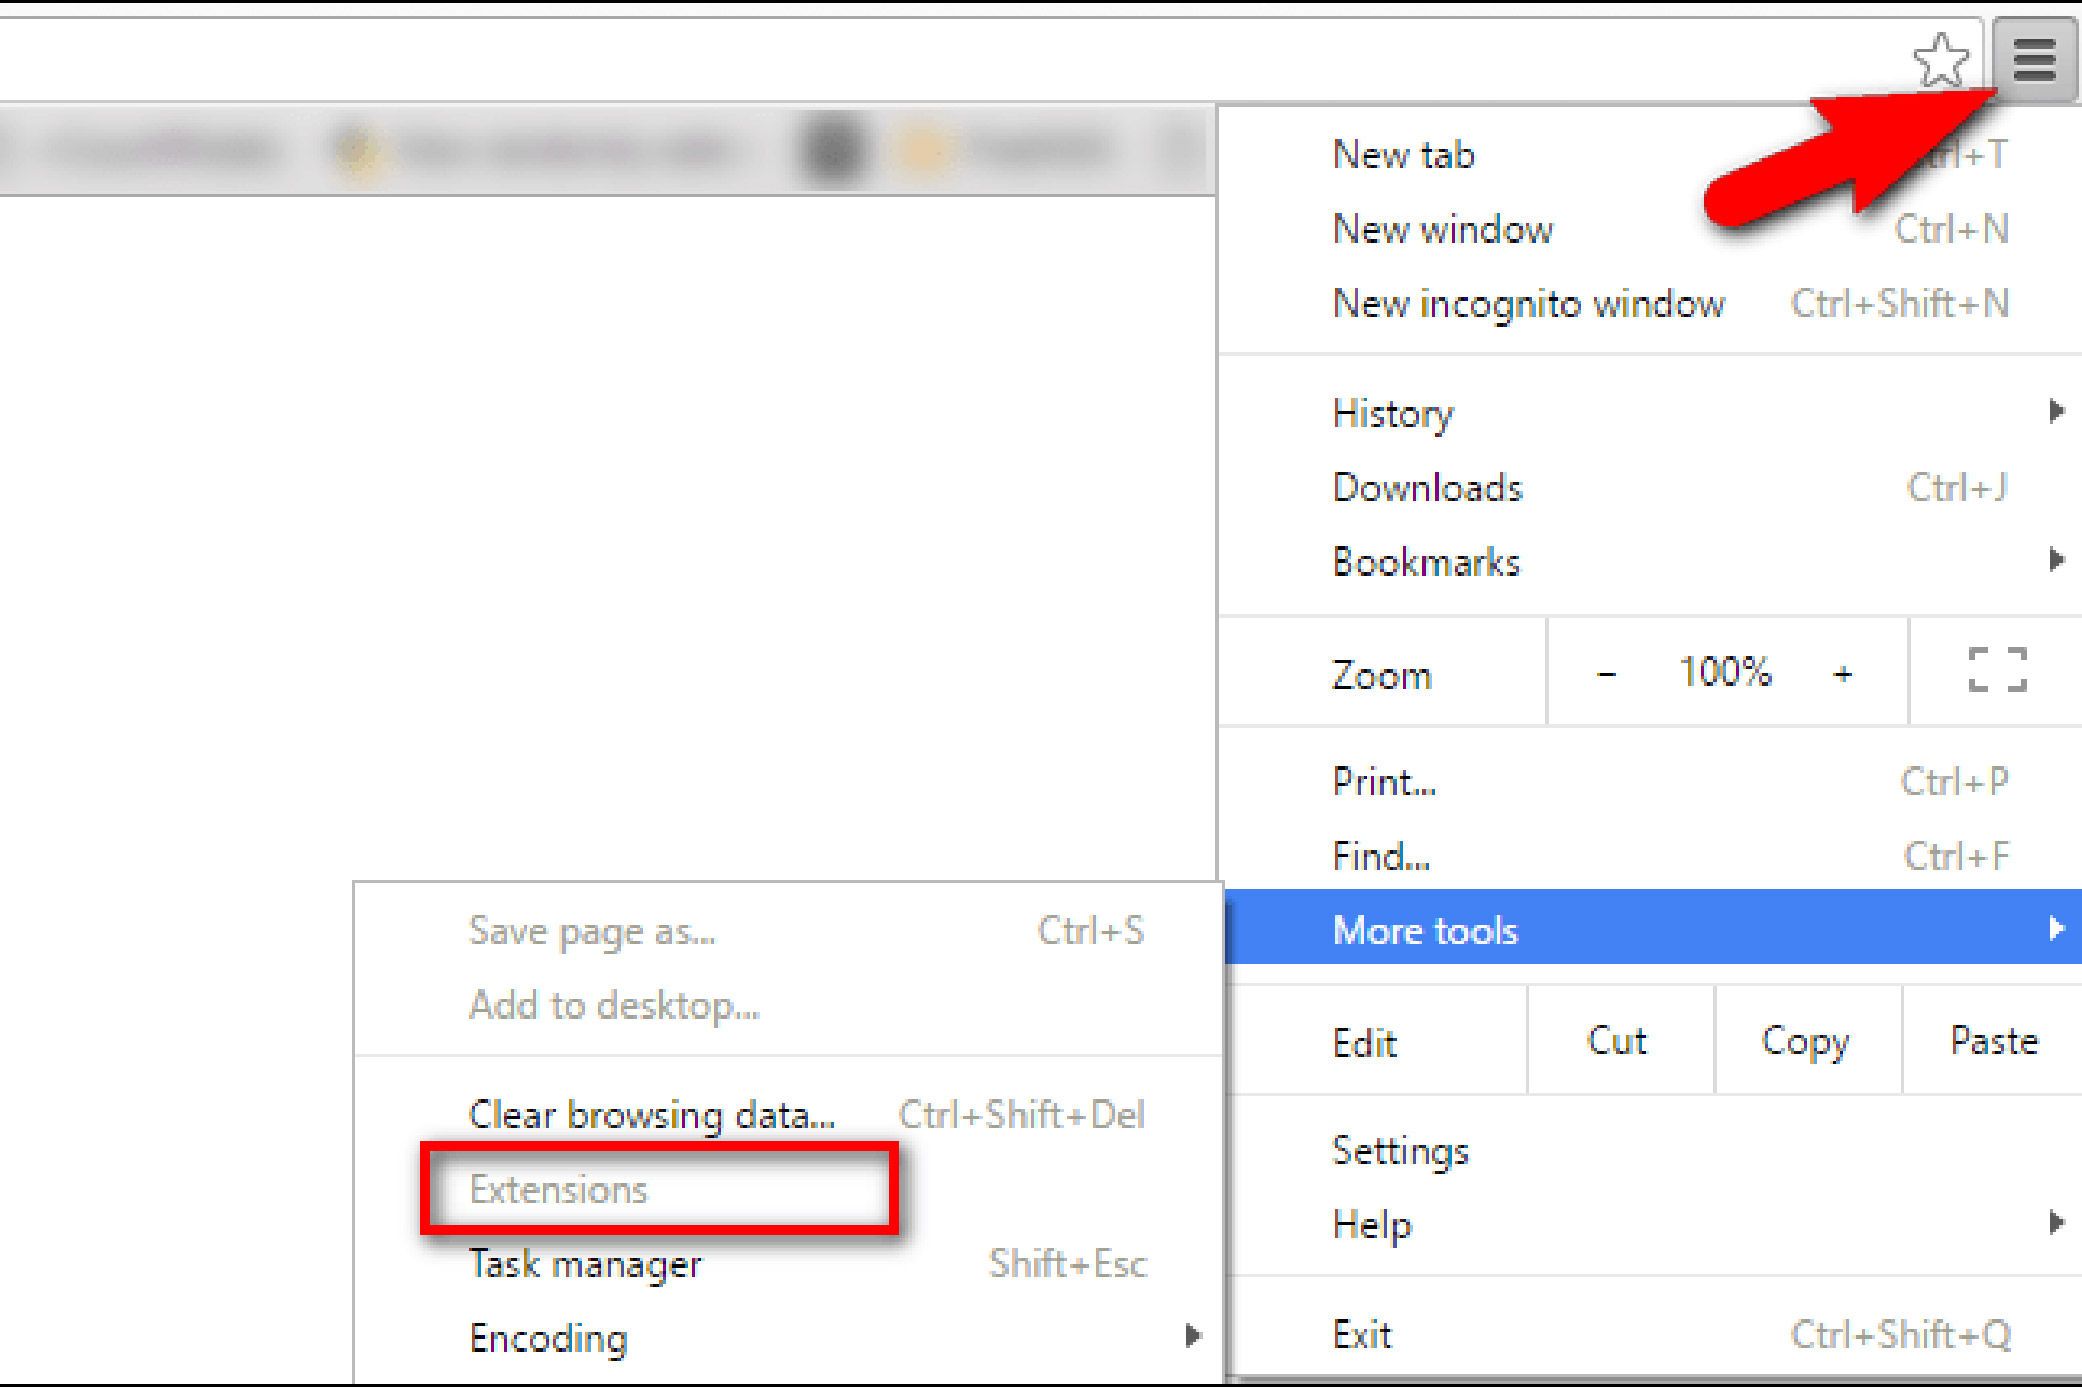Open a New window
The width and height of the screenshot is (2082, 1388).
pos(1652,230)
